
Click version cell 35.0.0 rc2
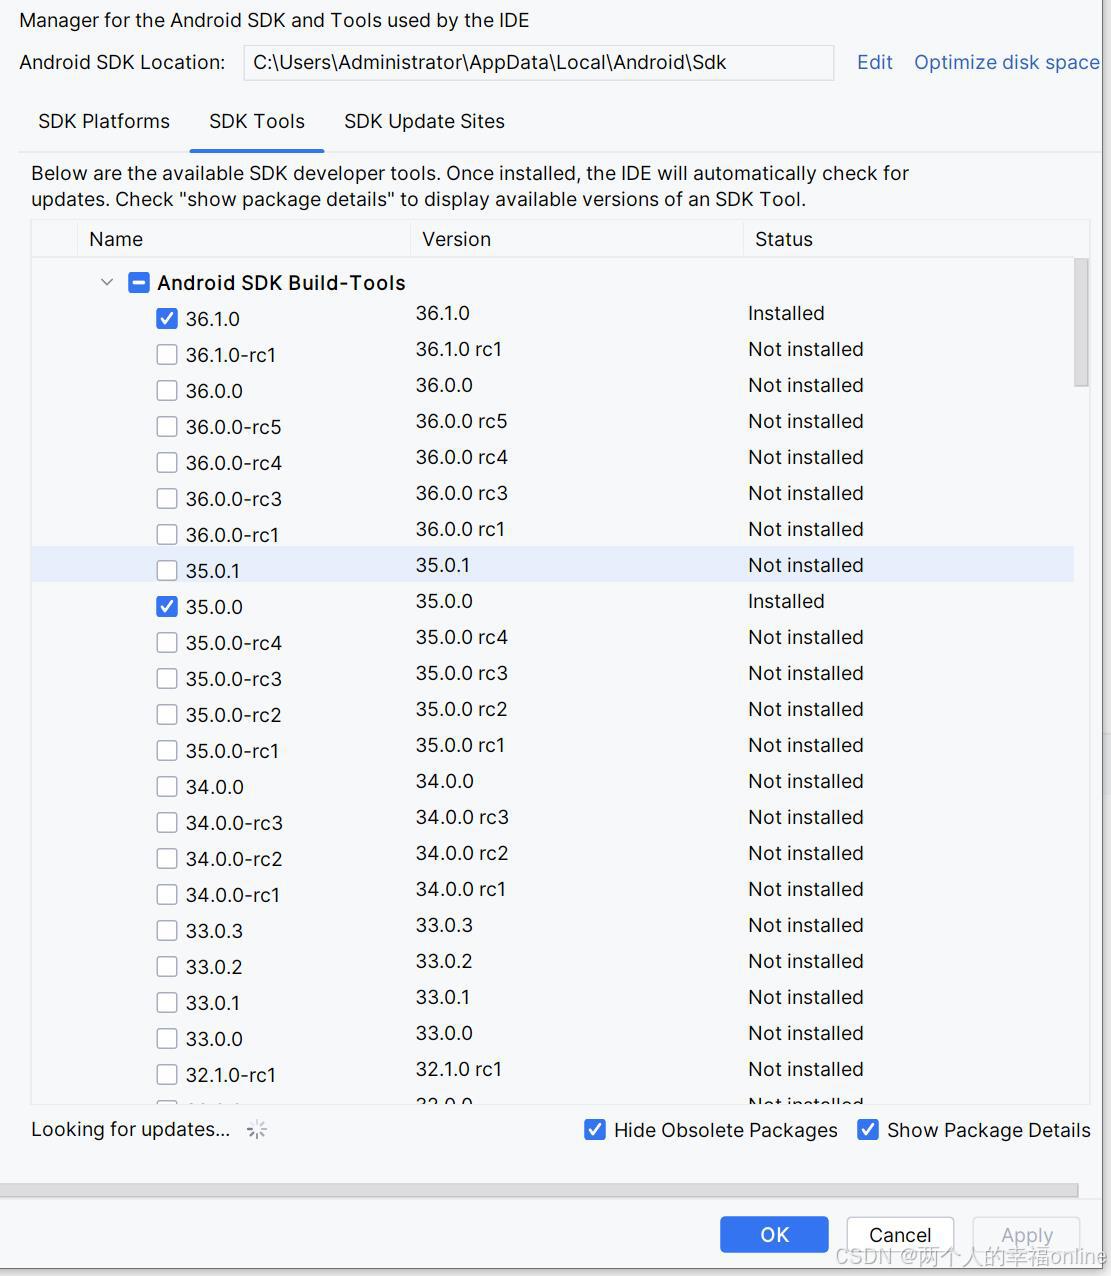(x=462, y=709)
